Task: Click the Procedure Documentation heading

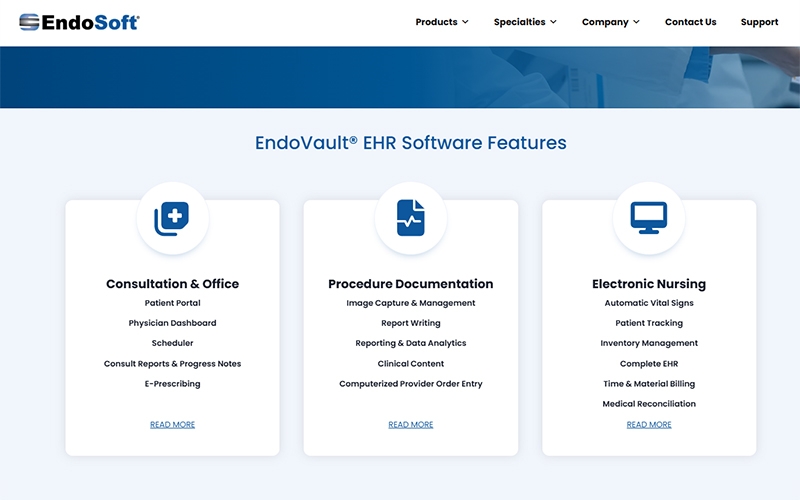Action: pos(411,284)
